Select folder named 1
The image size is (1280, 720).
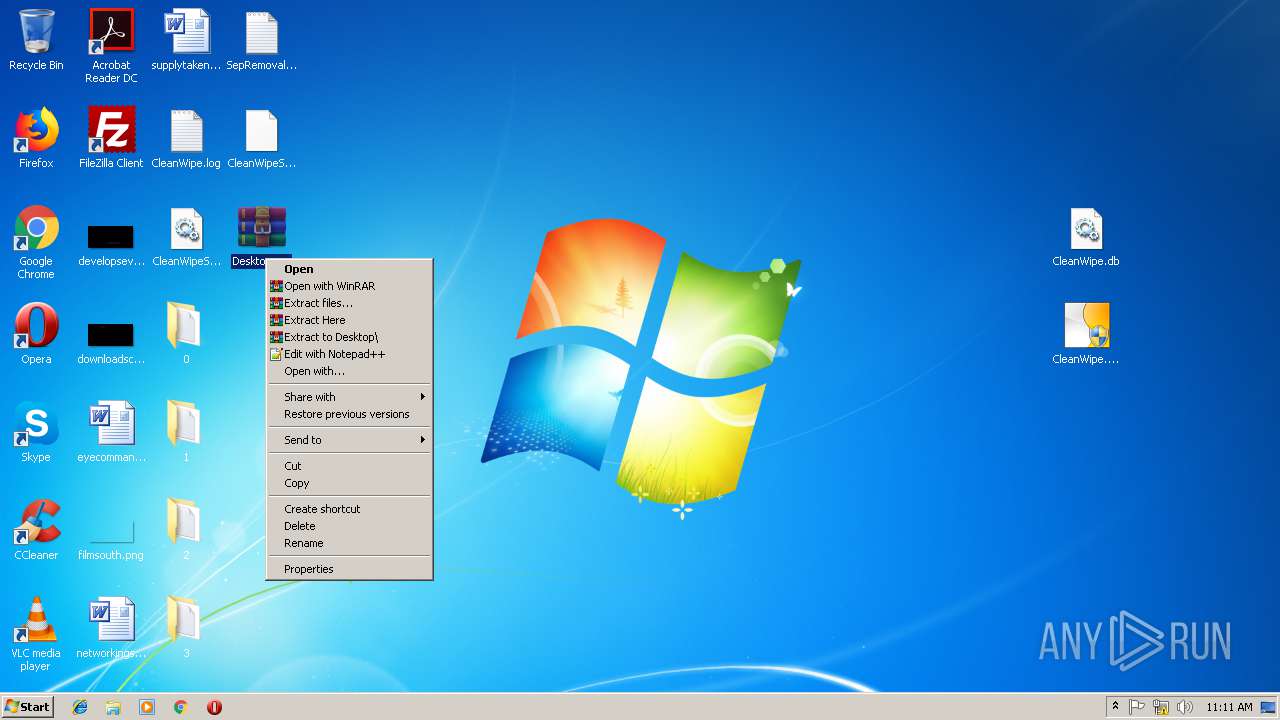[x=186, y=432]
